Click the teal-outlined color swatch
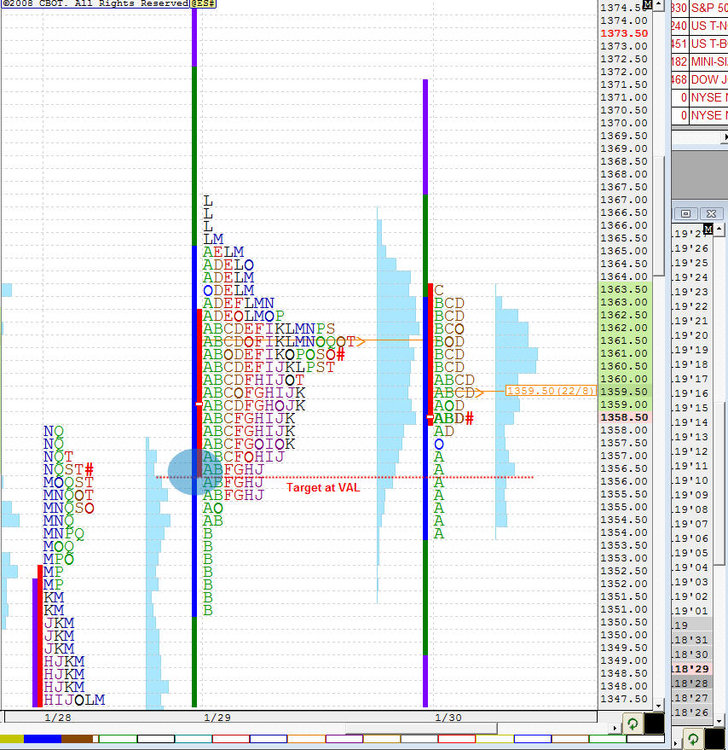 click(x=193, y=739)
